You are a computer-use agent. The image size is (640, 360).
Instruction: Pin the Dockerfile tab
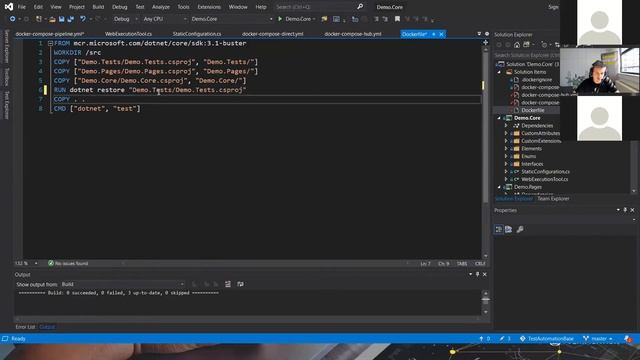(x=433, y=34)
